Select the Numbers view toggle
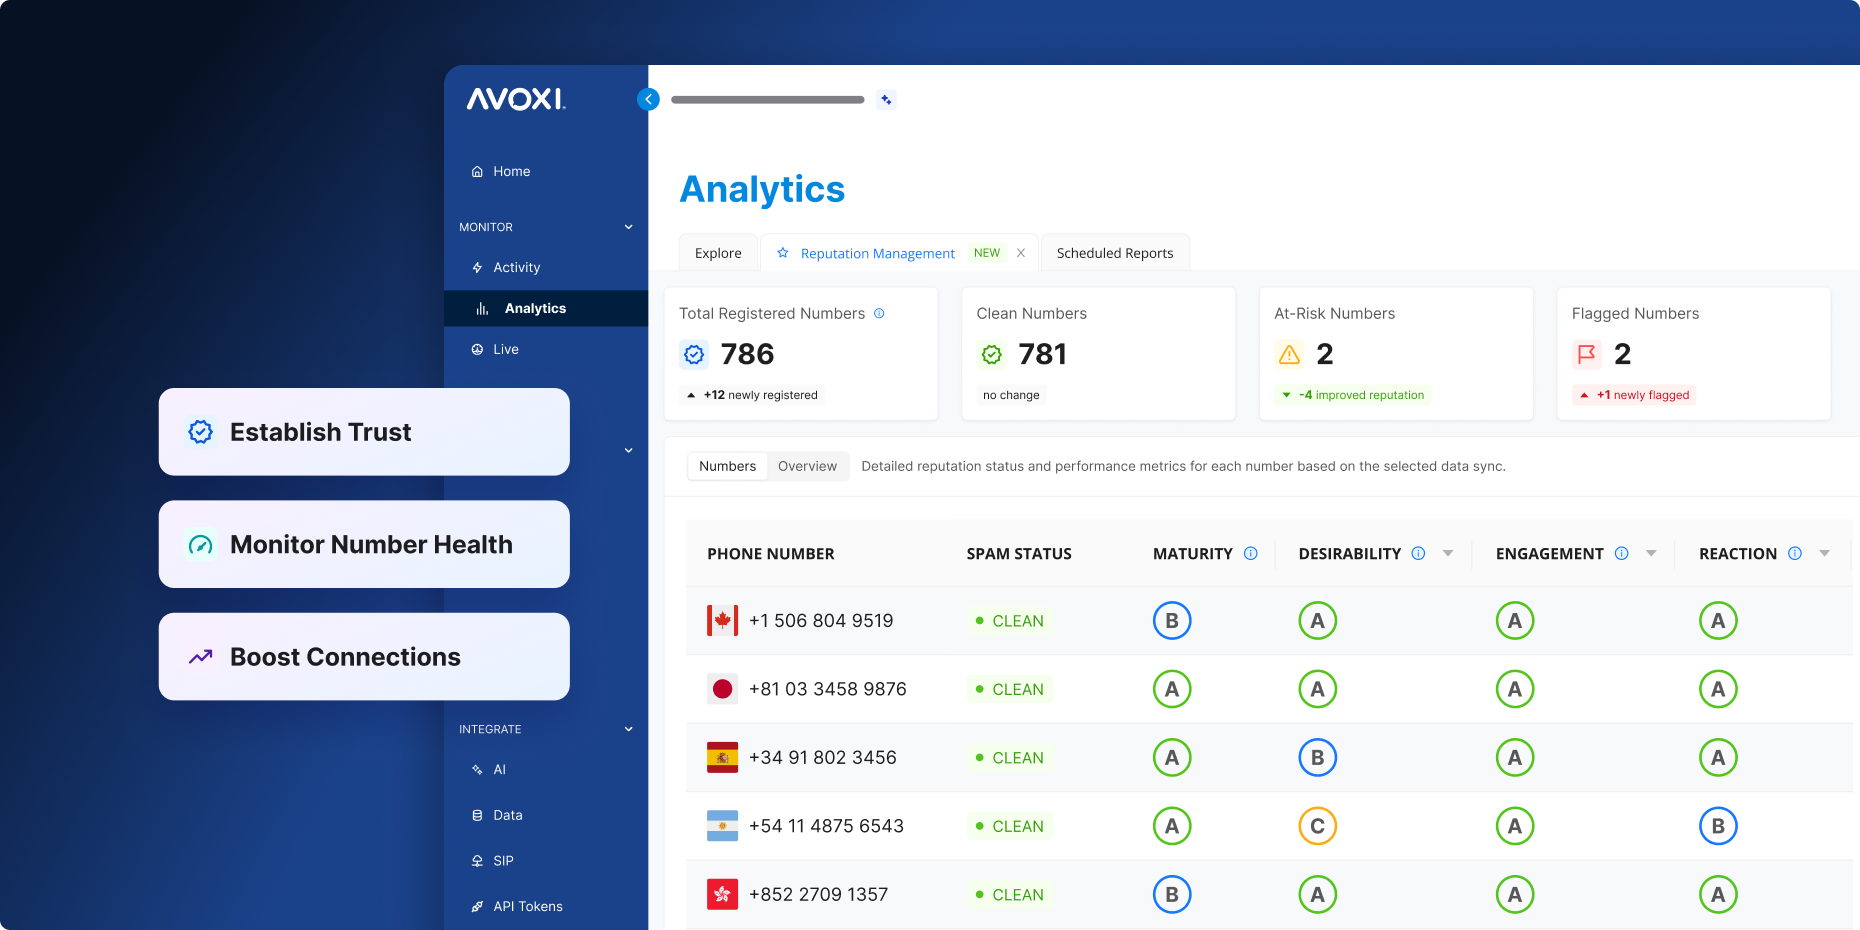 728,466
